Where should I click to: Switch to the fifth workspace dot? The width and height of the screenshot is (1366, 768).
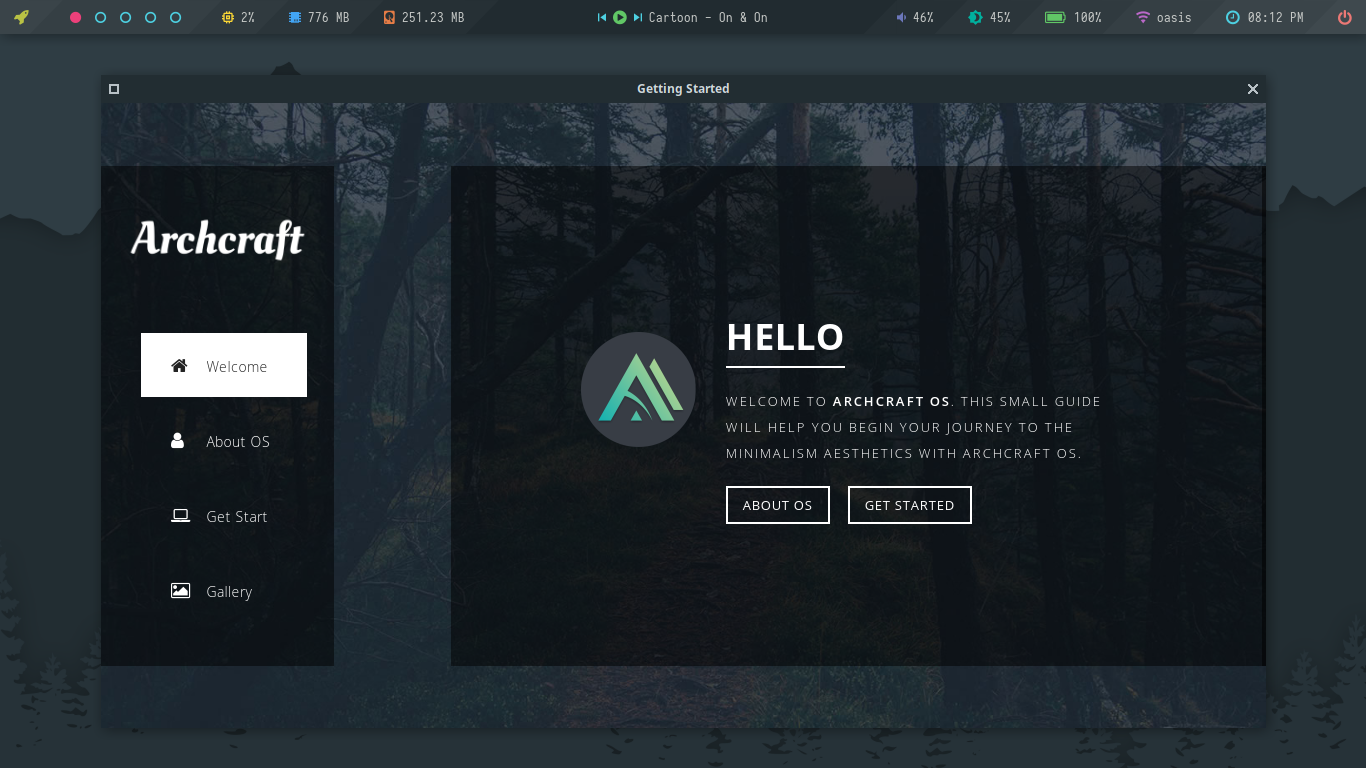coord(175,18)
